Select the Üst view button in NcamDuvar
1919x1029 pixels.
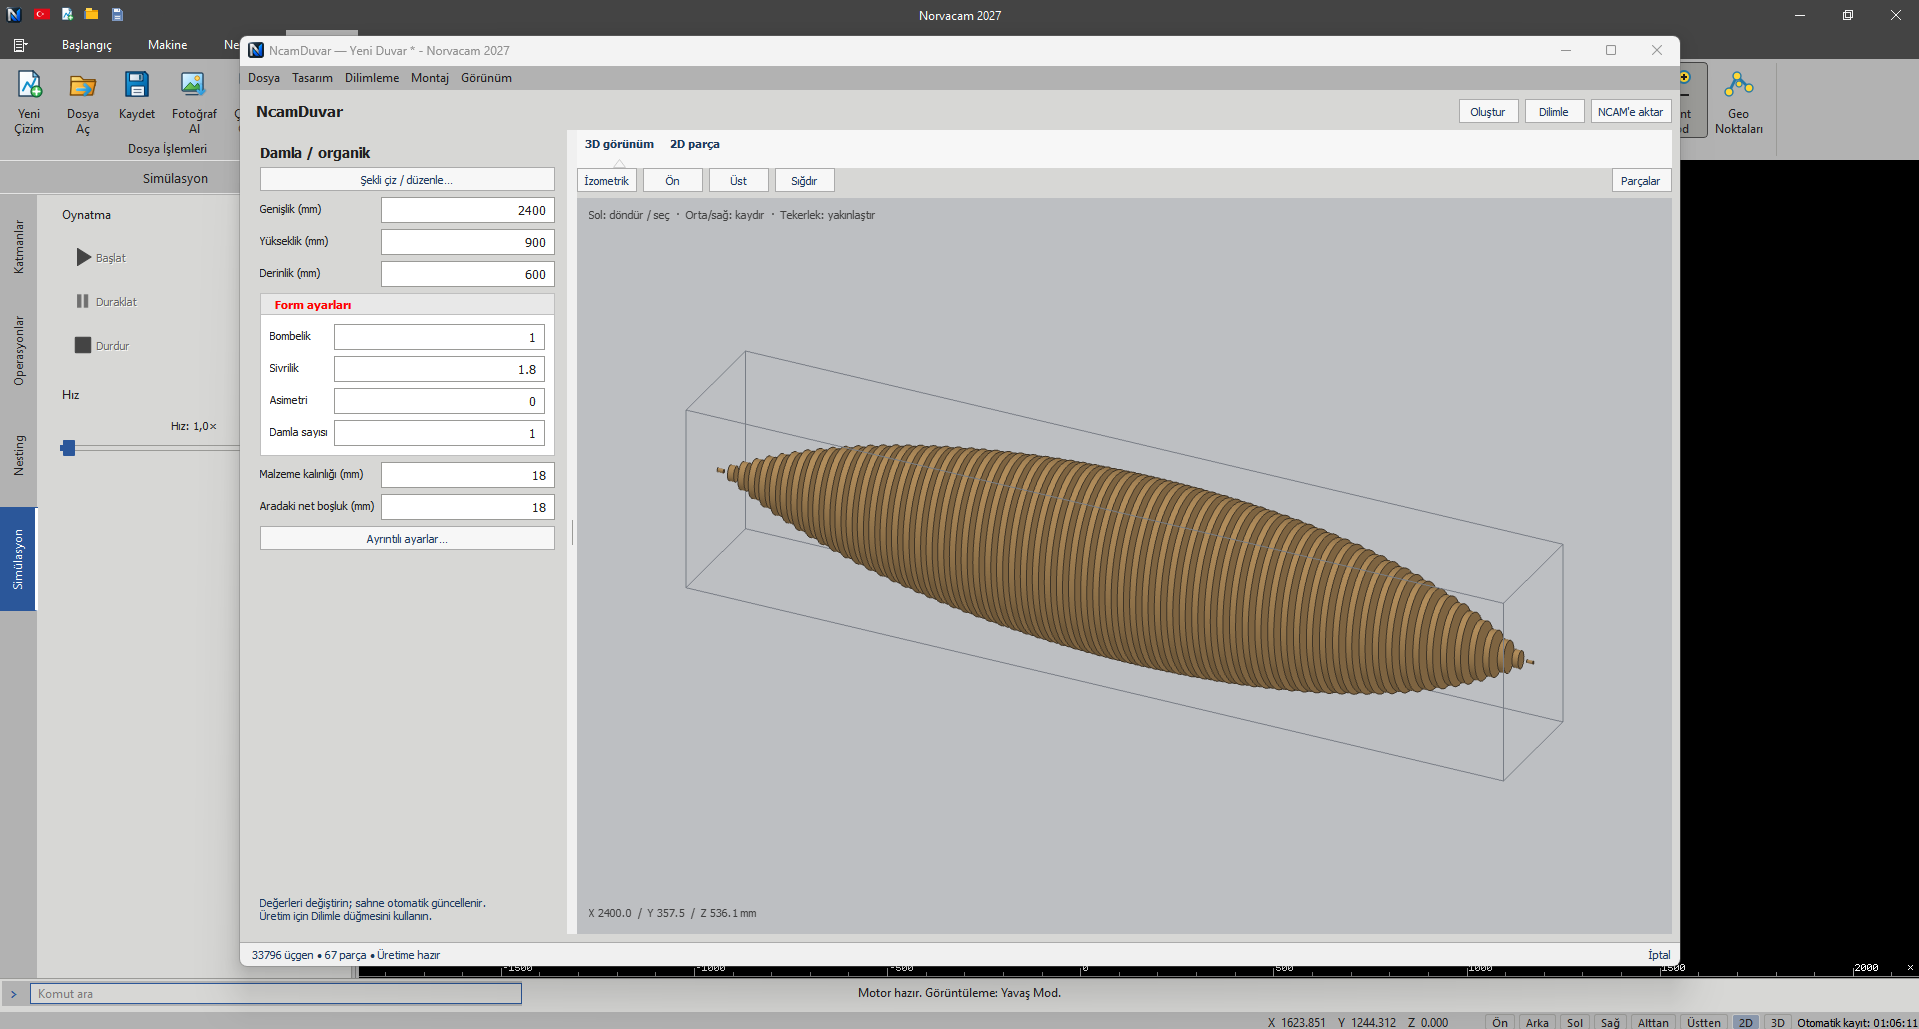tap(738, 180)
